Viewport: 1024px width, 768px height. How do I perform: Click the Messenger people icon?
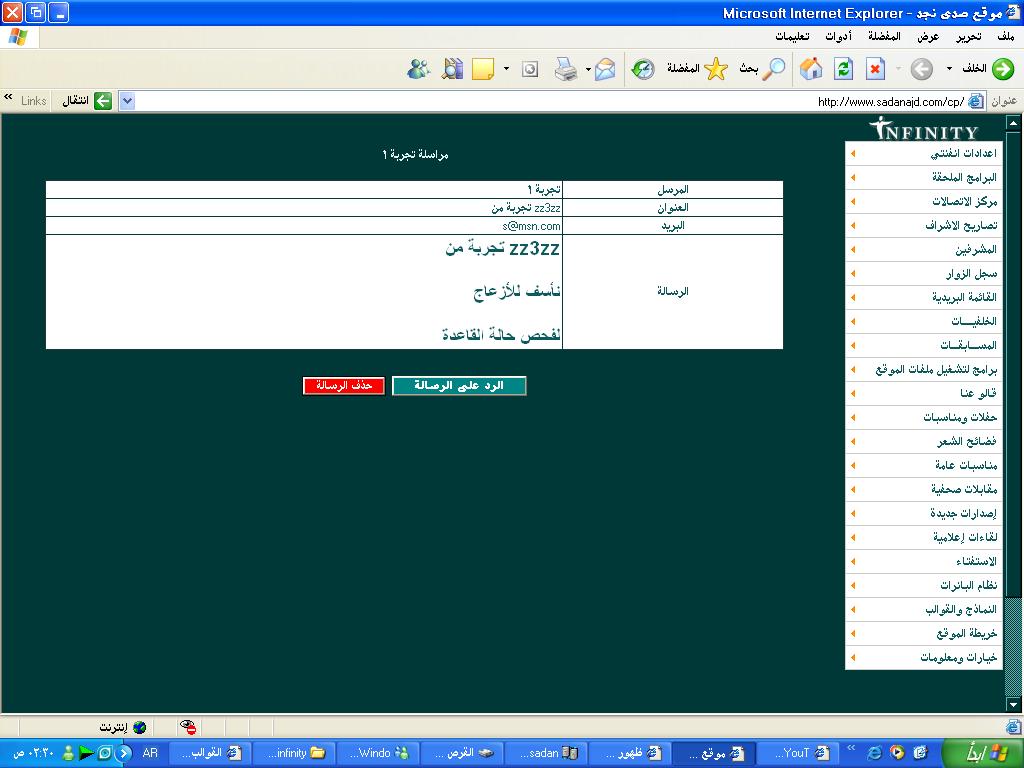pyautogui.click(x=418, y=68)
